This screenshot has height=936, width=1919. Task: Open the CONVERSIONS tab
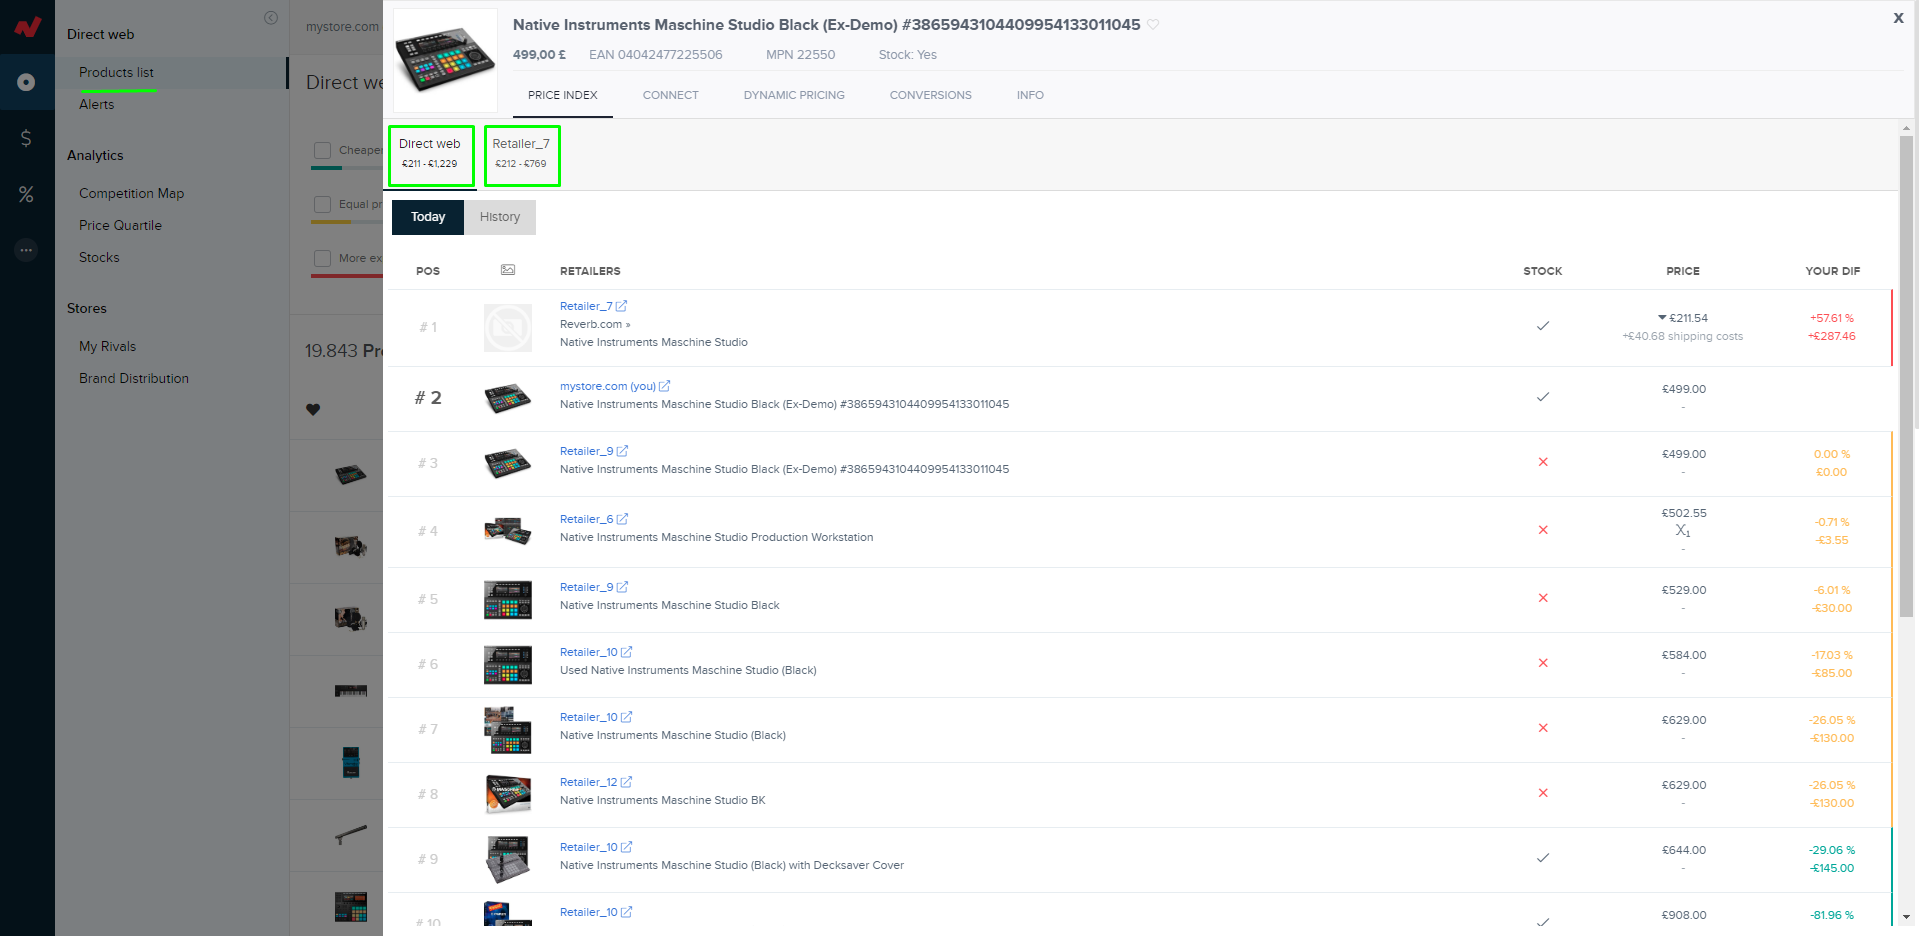click(x=931, y=95)
